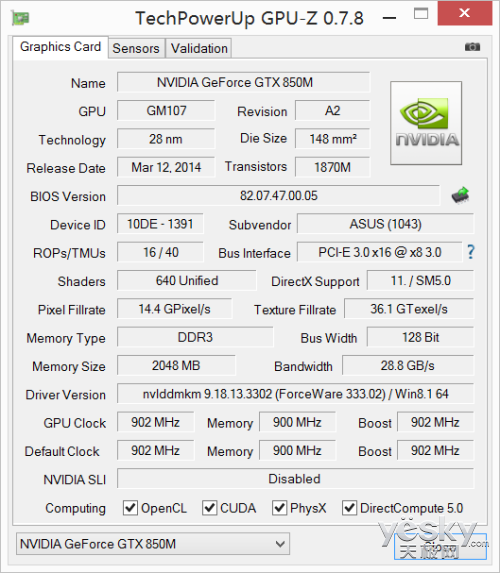Click the Default Clock row Boost 902 MHz field
The image size is (500, 573).
[435, 451]
